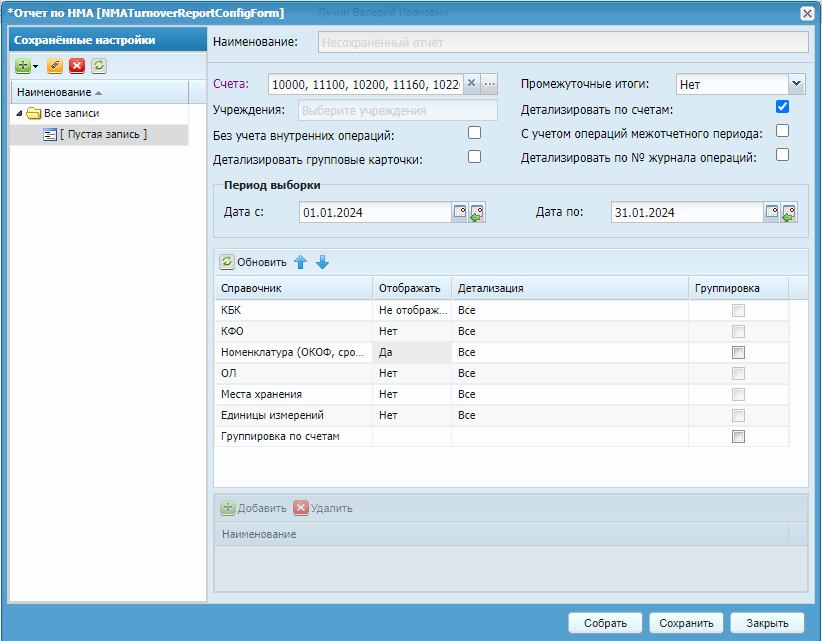
Task: Click the 'Нет' cell for Места хранения
Action: [x=412, y=394]
